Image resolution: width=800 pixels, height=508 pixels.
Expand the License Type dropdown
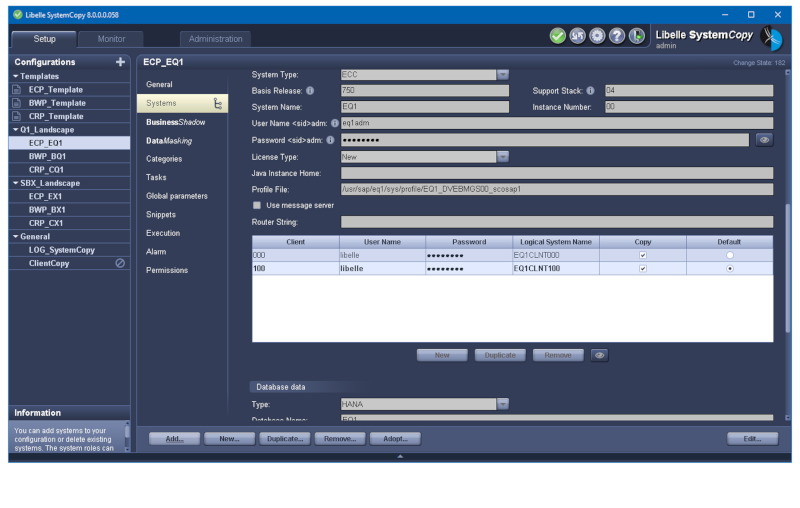pyautogui.click(x=503, y=156)
